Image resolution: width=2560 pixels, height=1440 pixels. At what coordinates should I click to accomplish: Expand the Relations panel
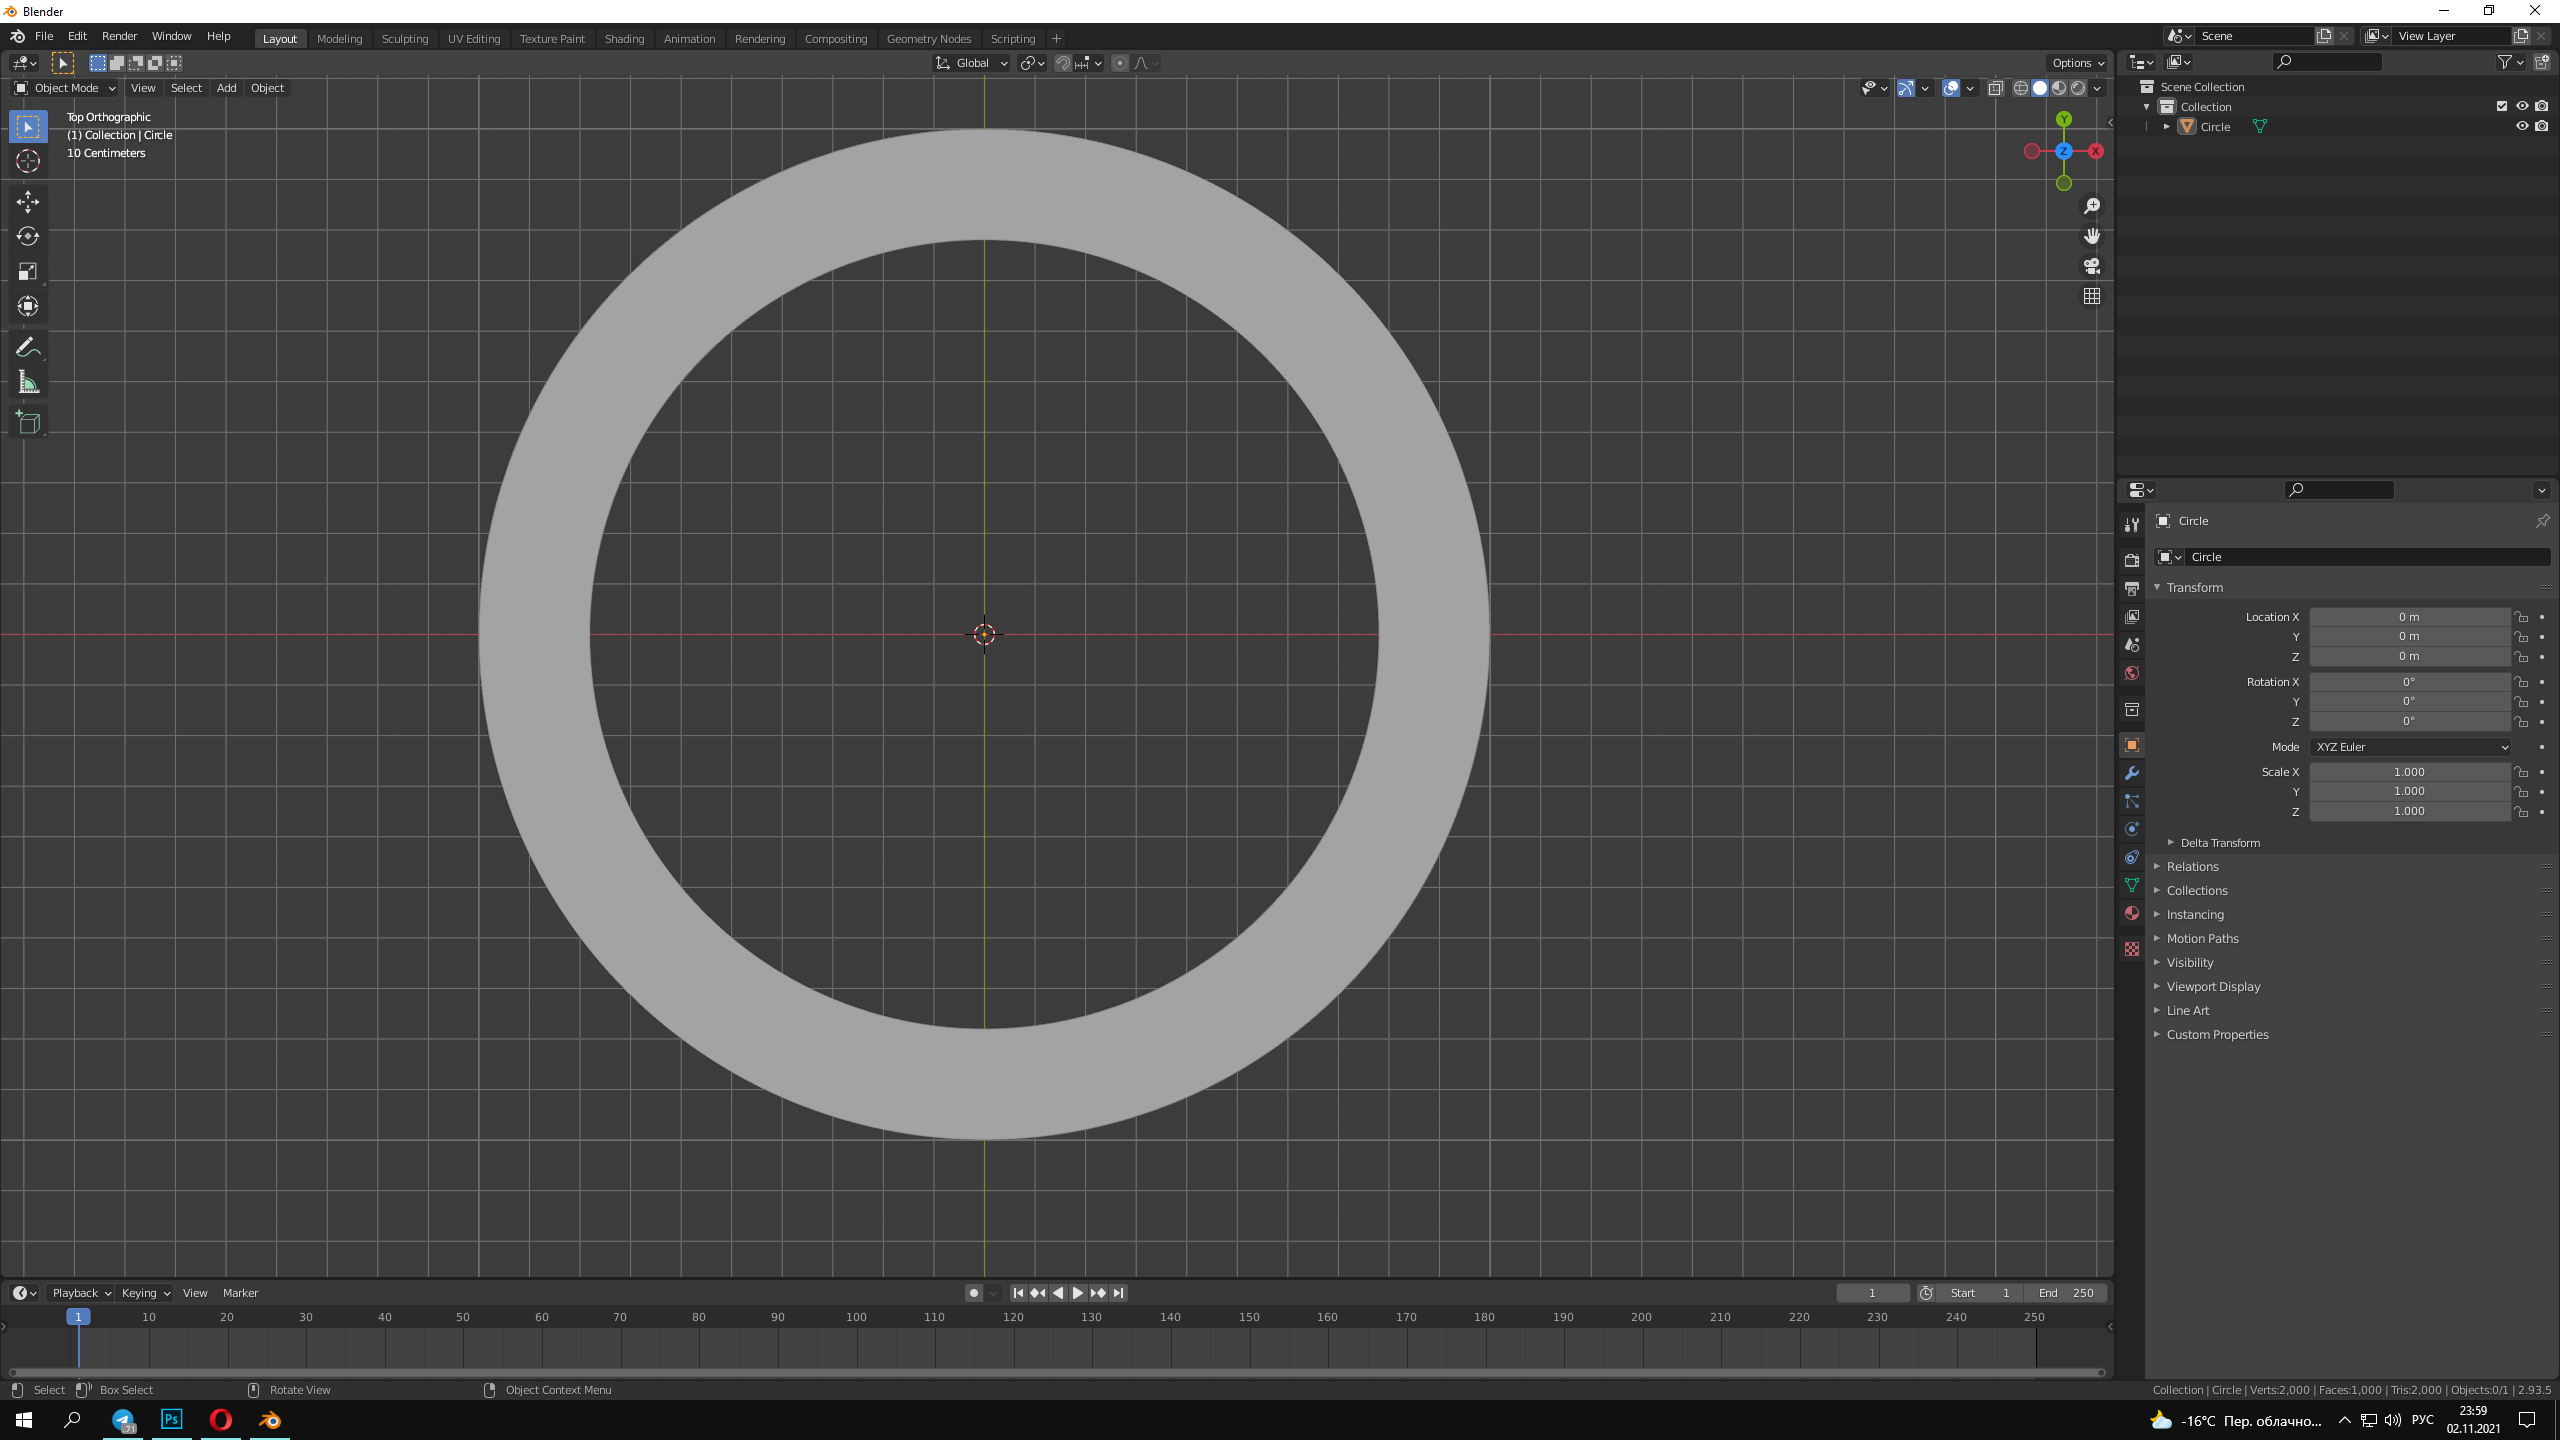coord(2191,867)
